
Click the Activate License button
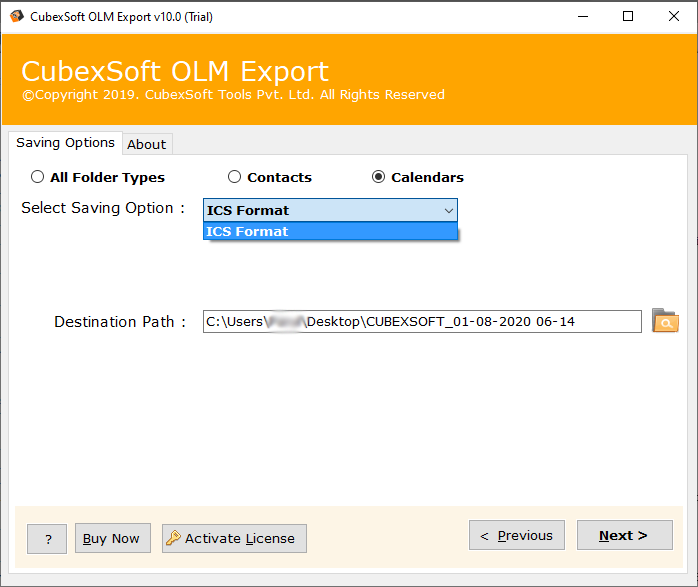(234, 538)
